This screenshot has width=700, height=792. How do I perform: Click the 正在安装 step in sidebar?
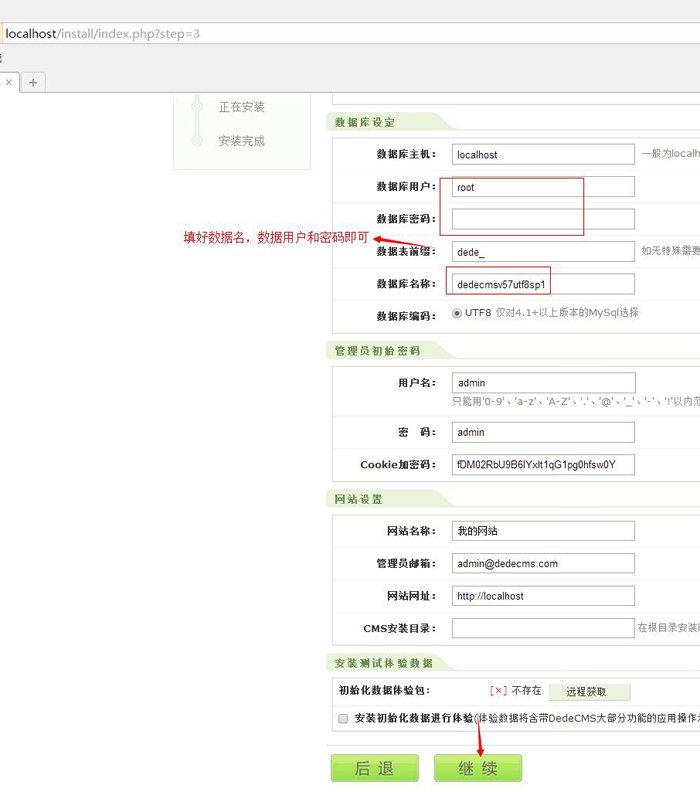click(241, 107)
